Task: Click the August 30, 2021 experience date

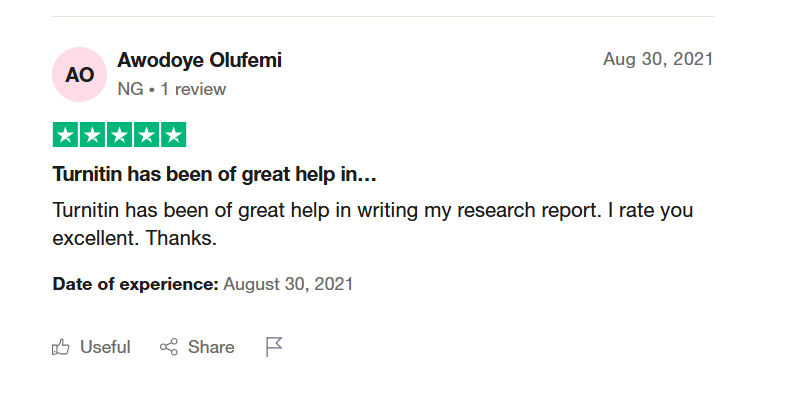Action: [x=288, y=284]
